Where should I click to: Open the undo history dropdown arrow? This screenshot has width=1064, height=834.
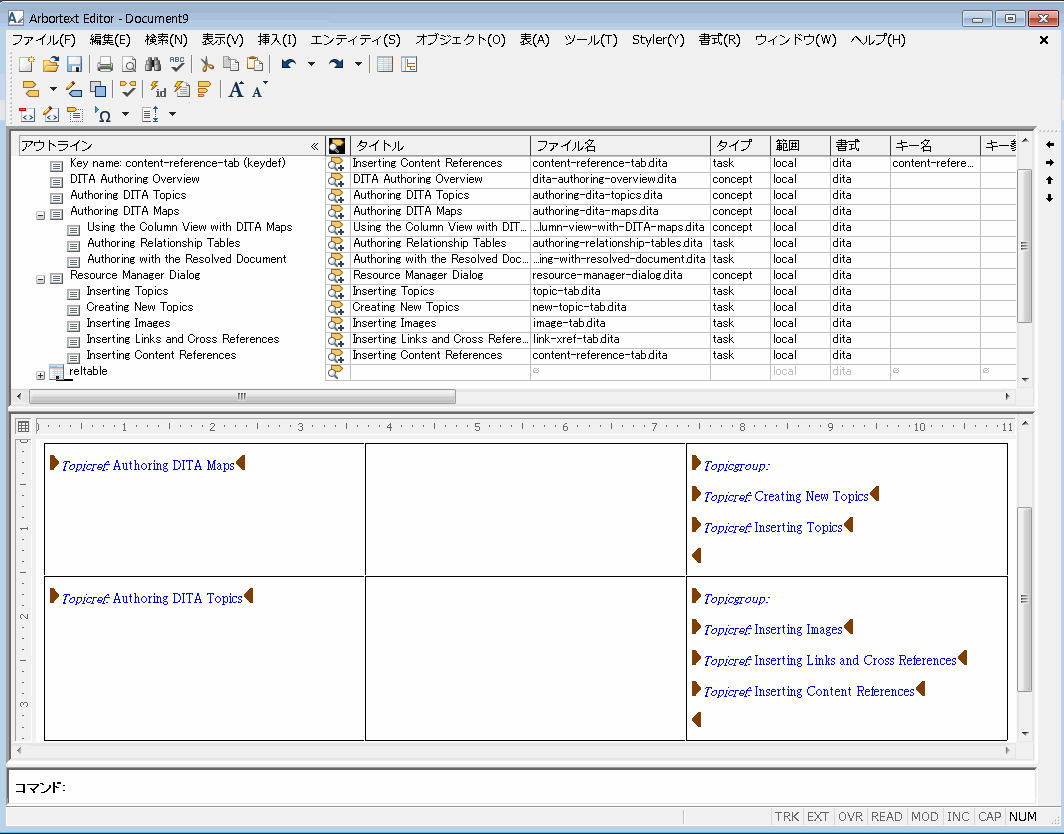(x=311, y=64)
